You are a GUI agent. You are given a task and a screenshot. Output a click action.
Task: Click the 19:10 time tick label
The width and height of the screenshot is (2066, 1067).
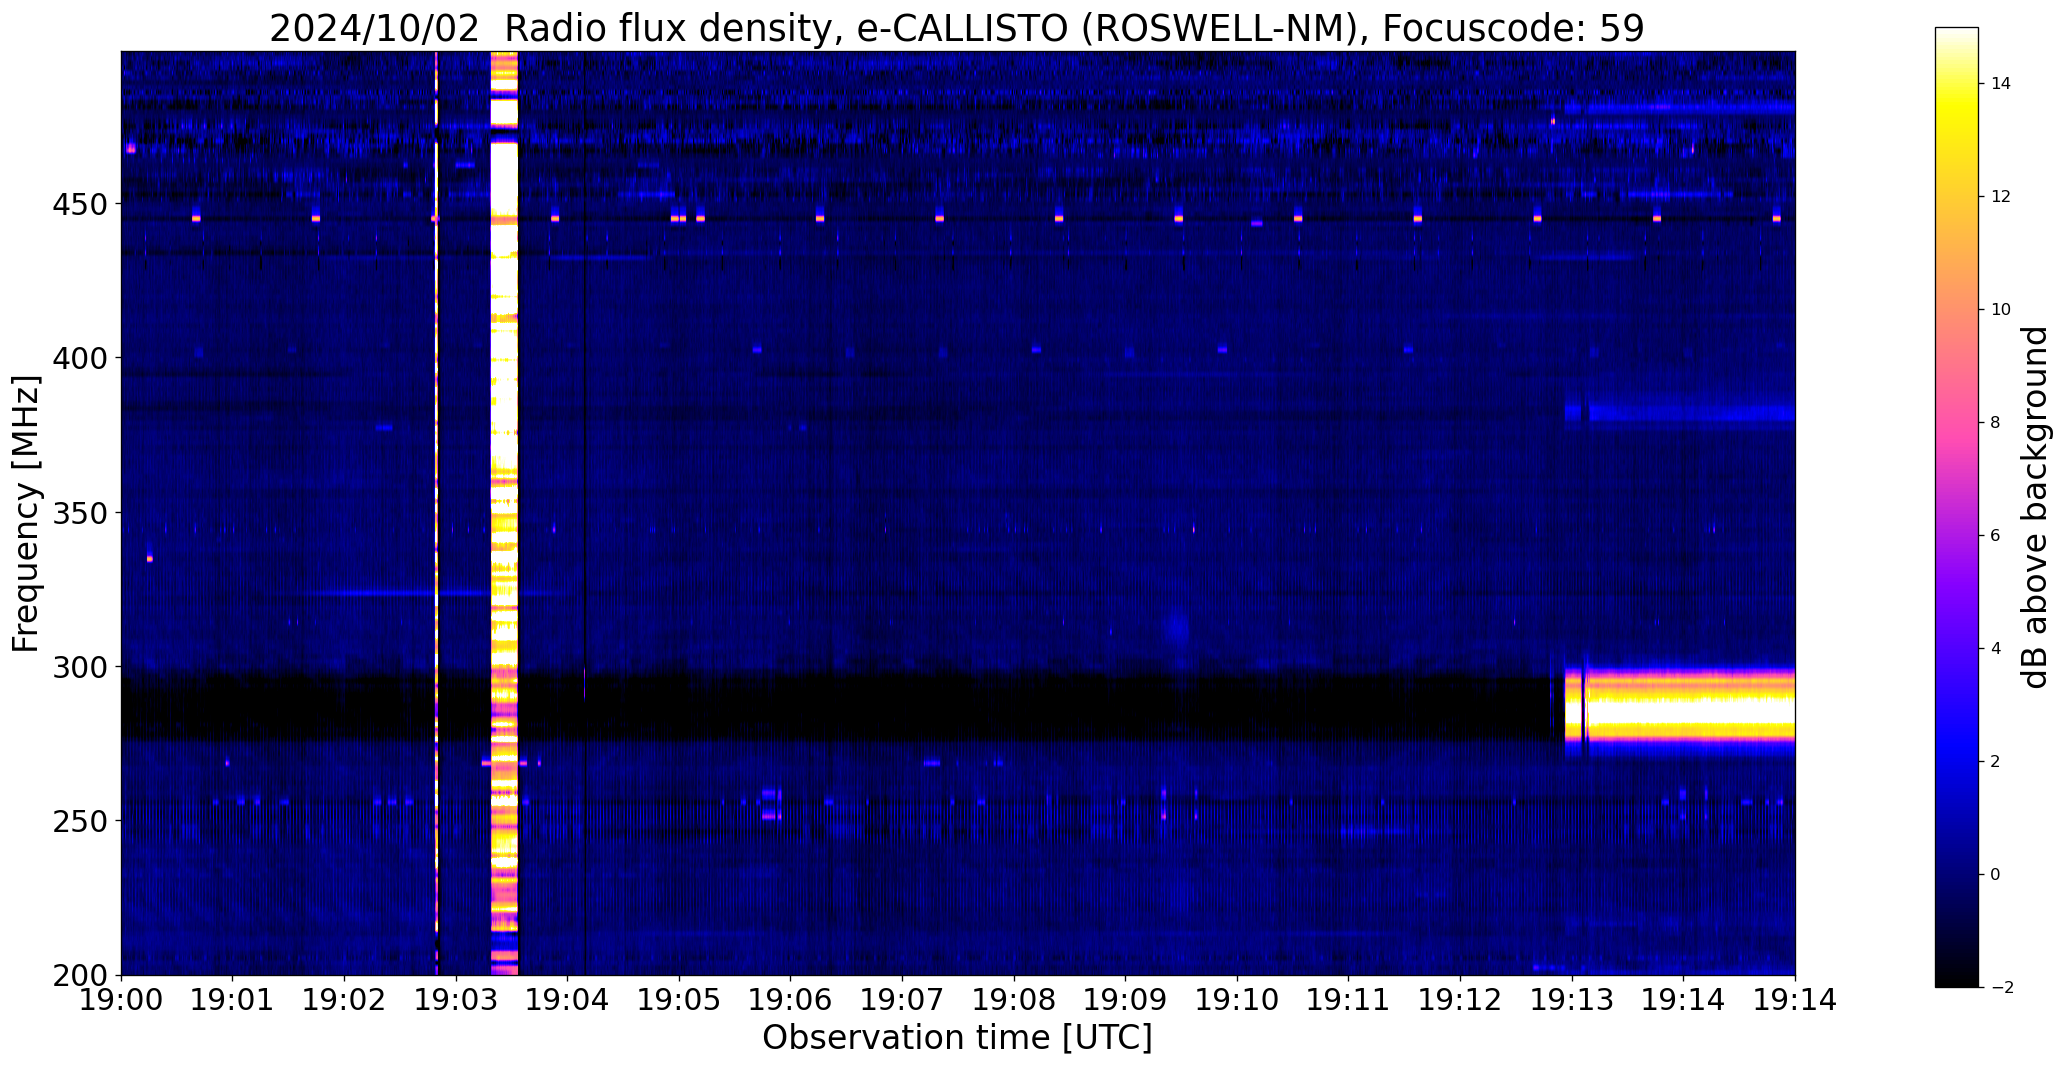tap(1237, 1000)
